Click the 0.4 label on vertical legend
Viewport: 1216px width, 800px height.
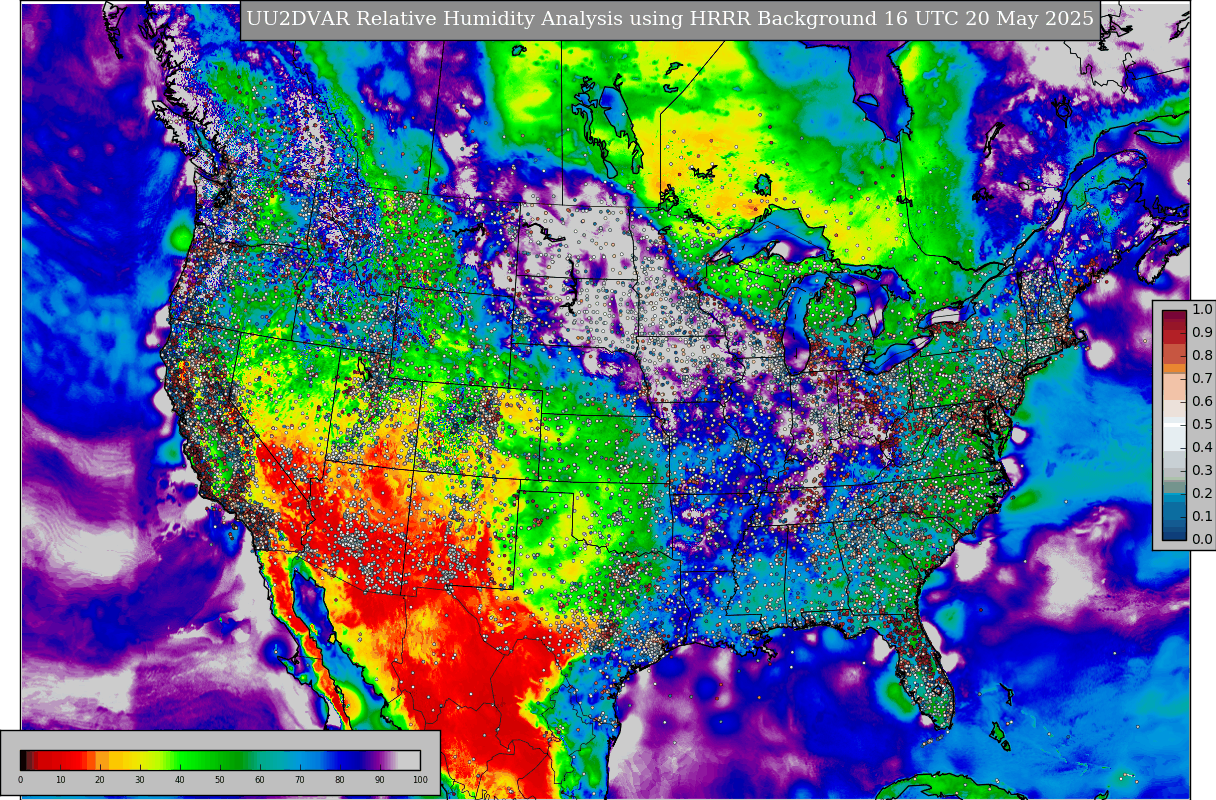(1203, 447)
